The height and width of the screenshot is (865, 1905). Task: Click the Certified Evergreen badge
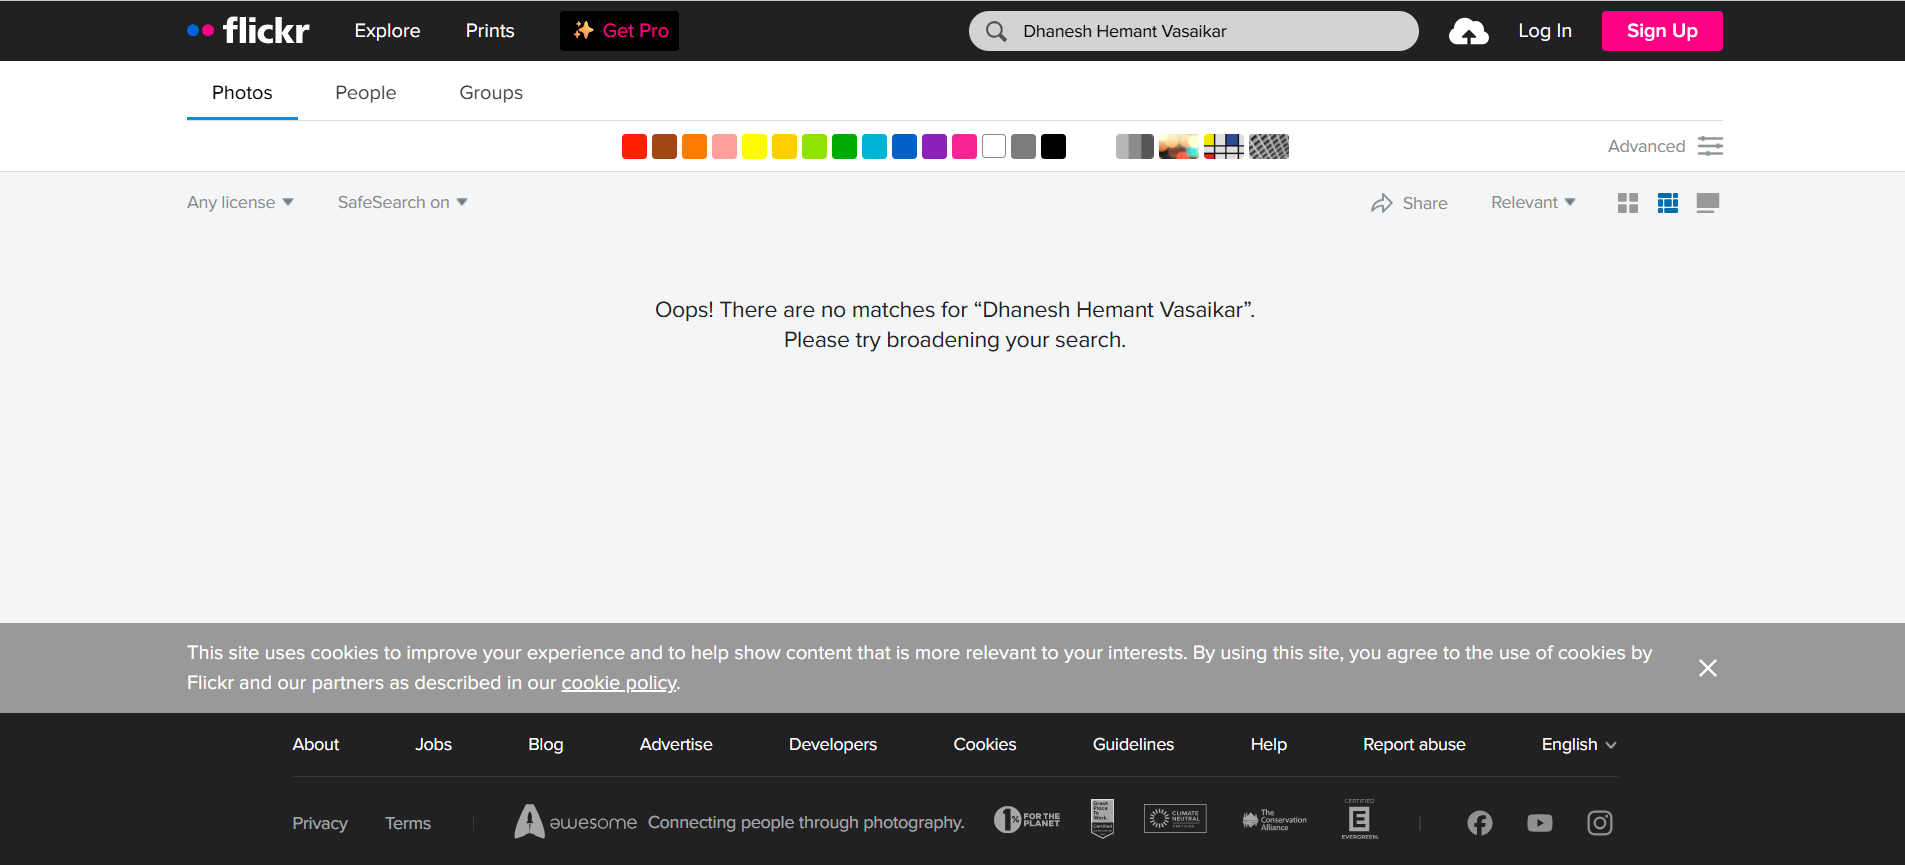pyautogui.click(x=1360, y=819)
